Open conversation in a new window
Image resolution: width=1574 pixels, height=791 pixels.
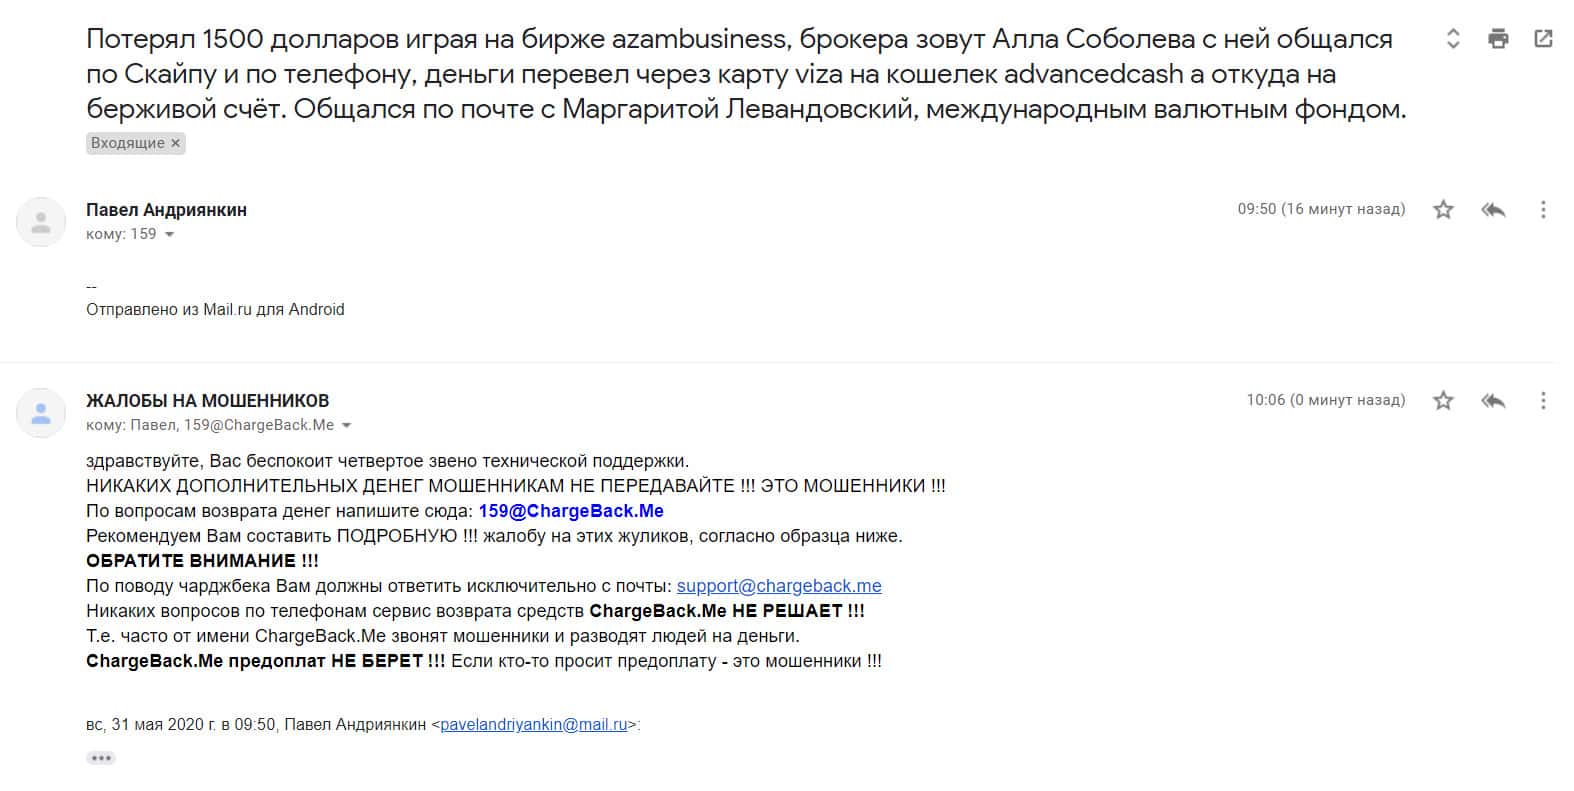[x=1543, y=39]
